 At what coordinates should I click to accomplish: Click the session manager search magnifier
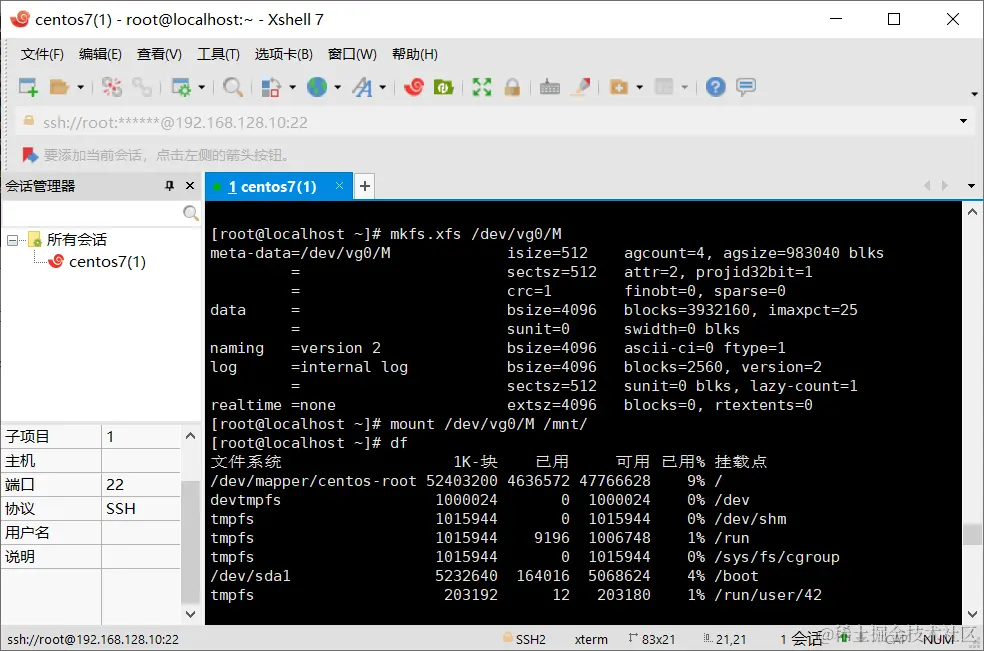tap(191, 213)
